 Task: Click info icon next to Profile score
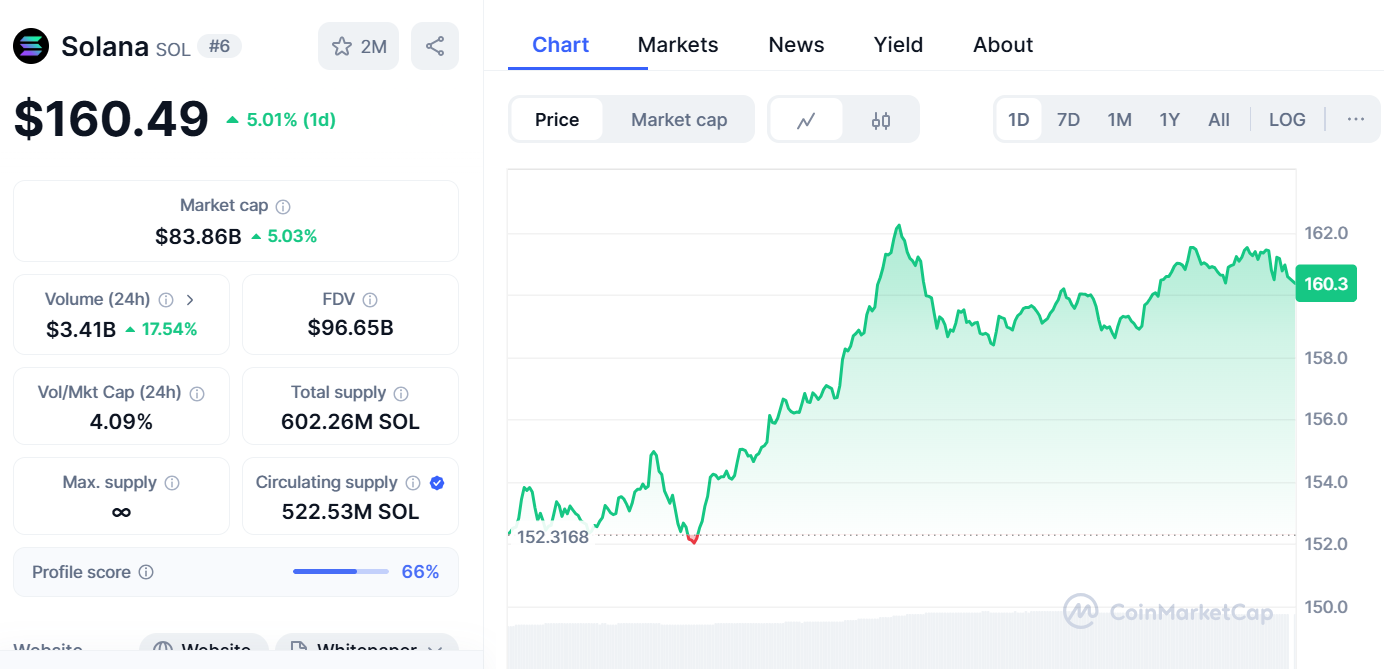tap(146, 572)
